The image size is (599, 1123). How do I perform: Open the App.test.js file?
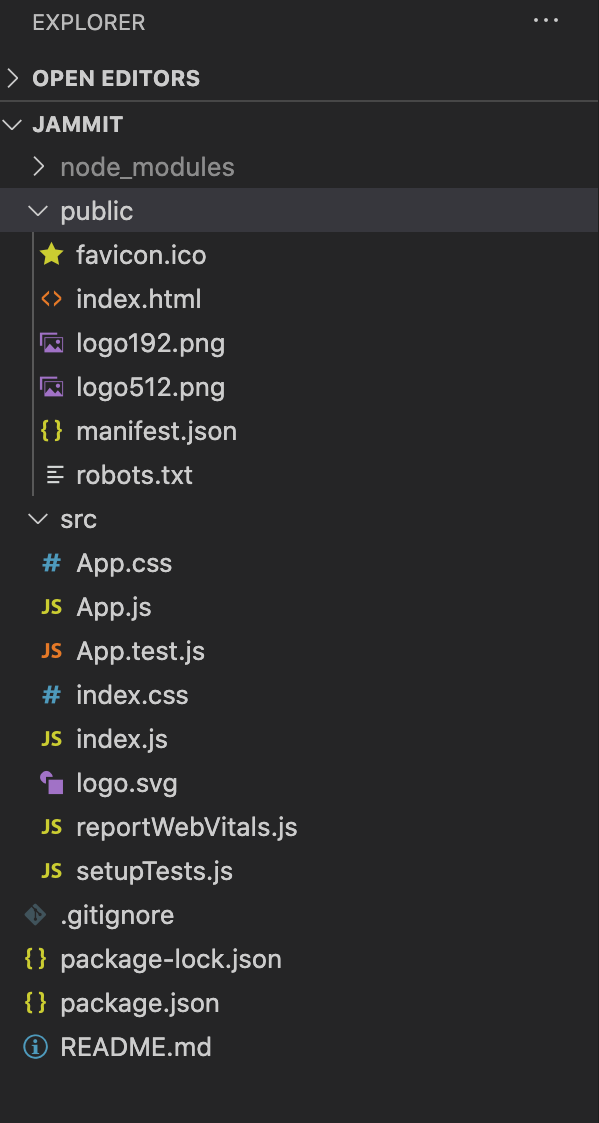(x=140, y=651)
